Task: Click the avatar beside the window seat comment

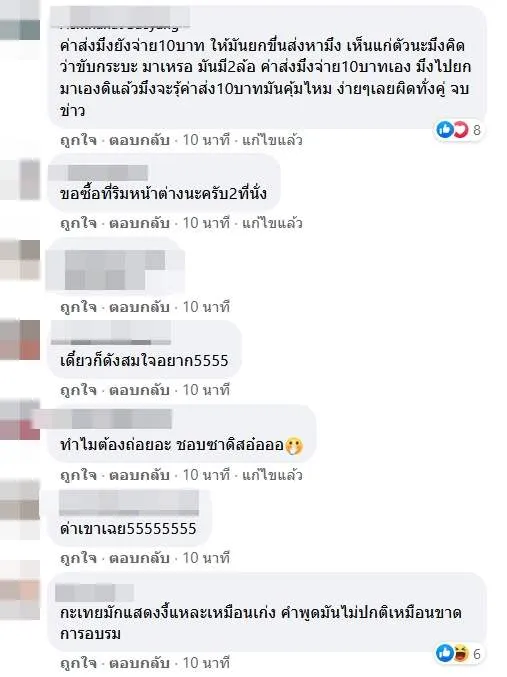Action: tap(20, 179)
